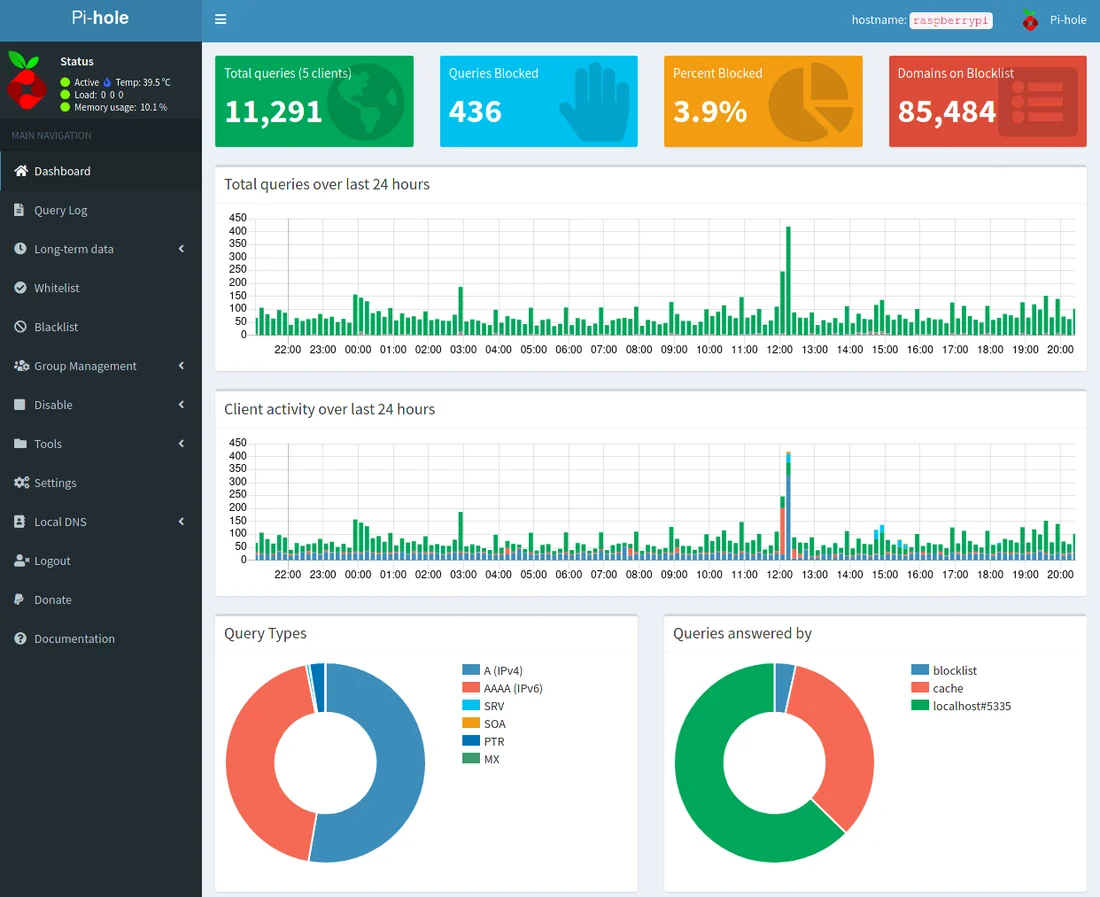Toggle cache legend entry in Queries answered by
Viewport: 1100px width, 897px height.
[937, 688]
